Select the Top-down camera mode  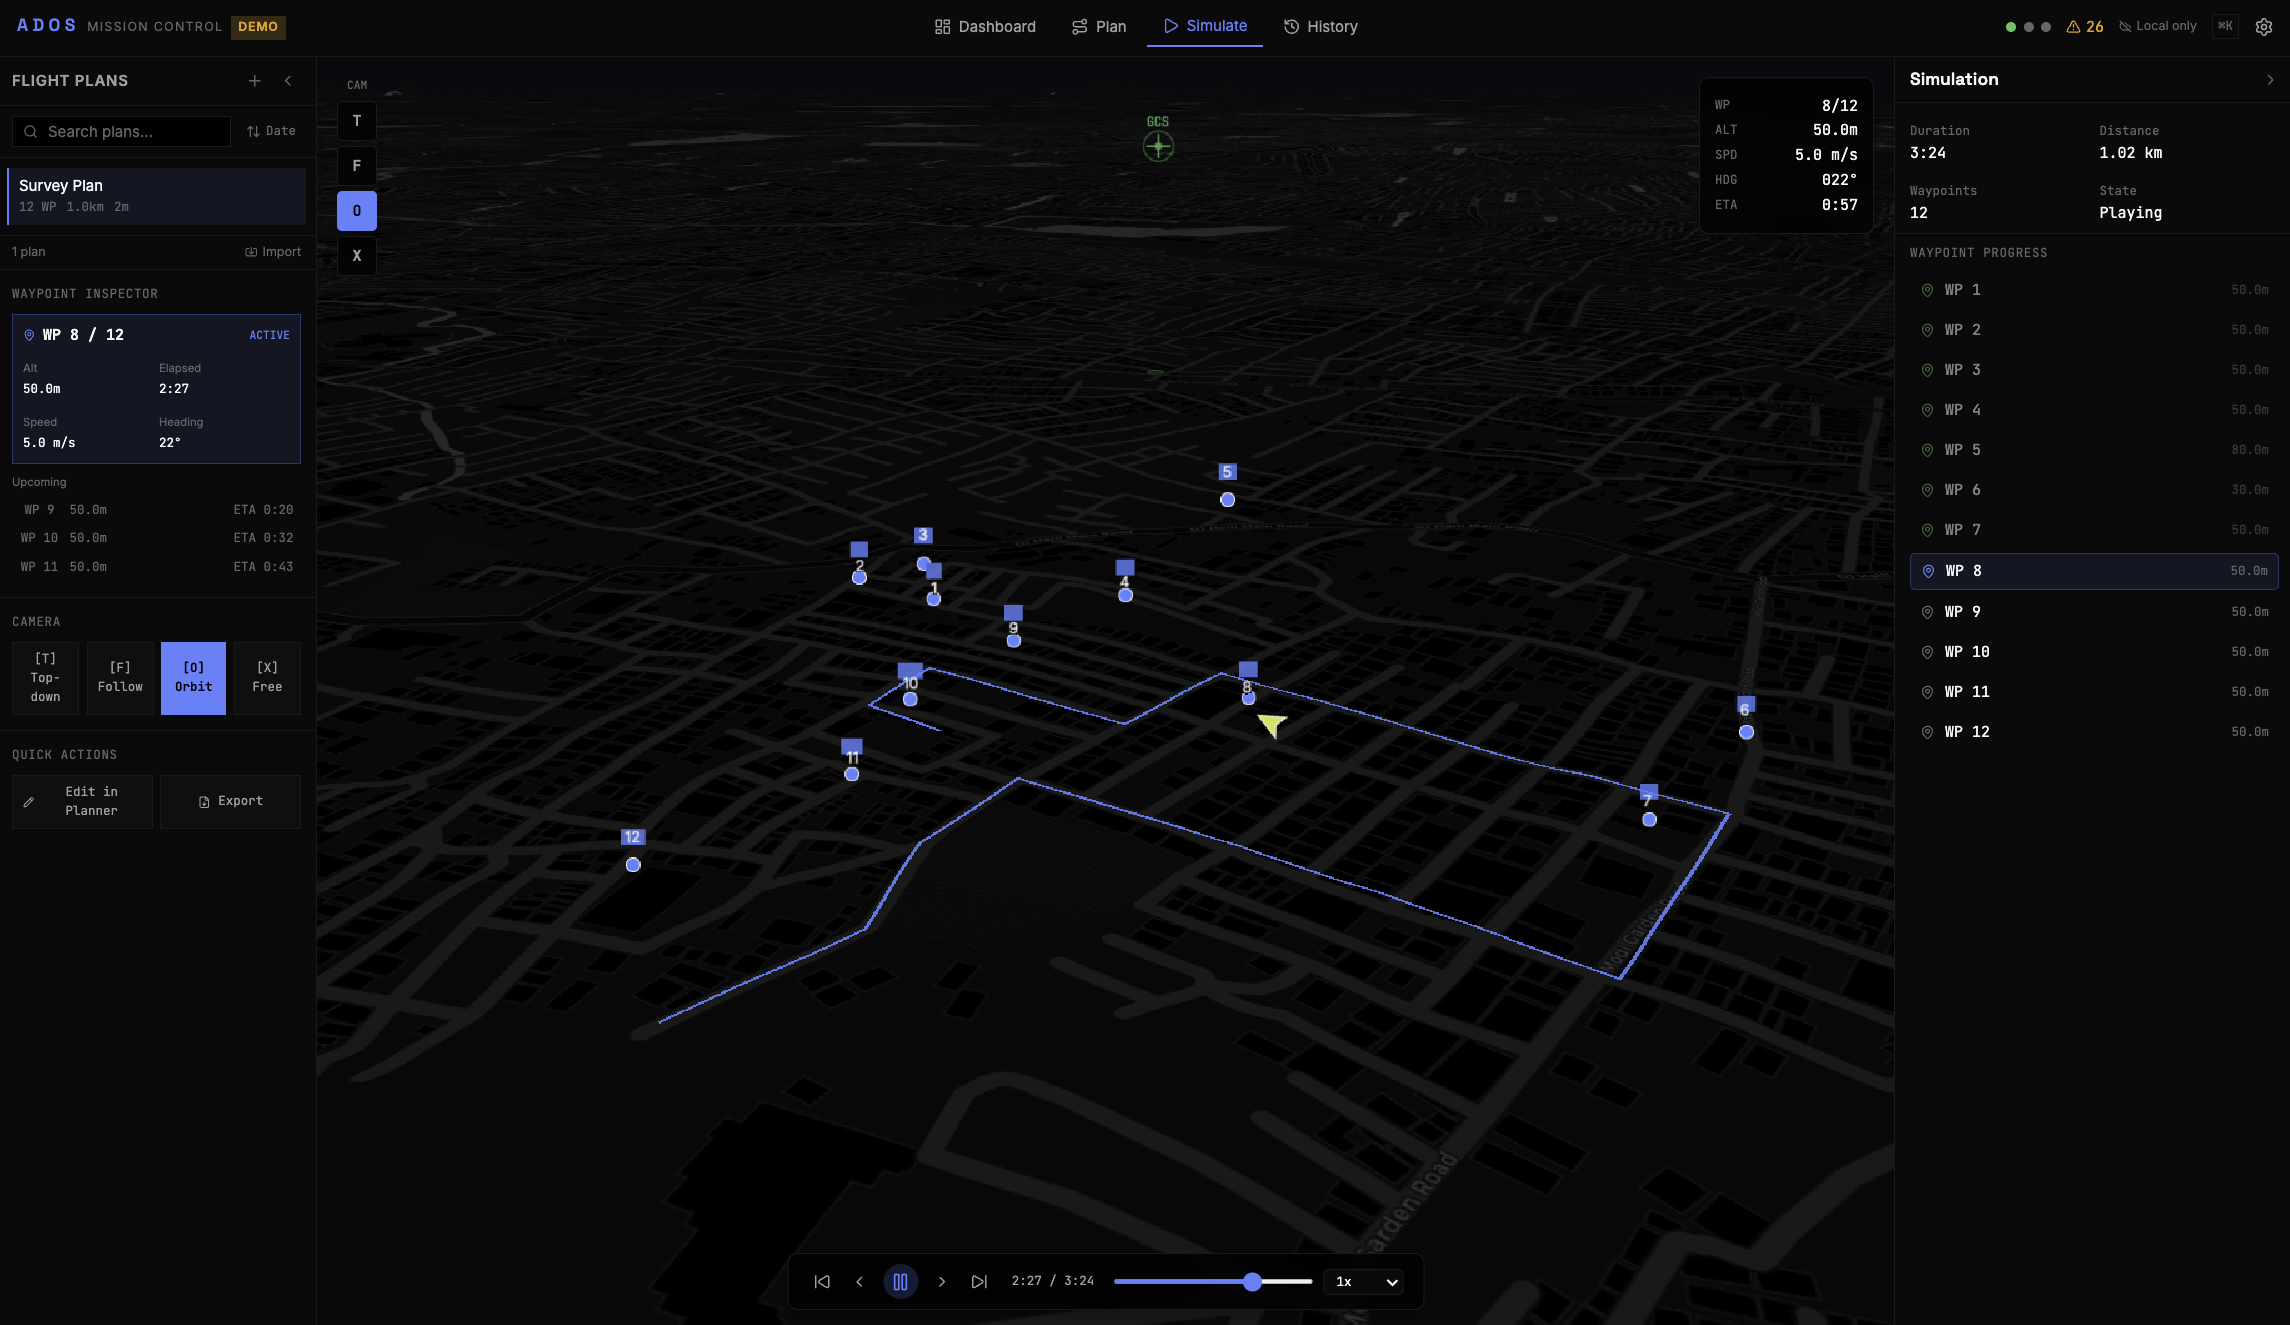44,677
